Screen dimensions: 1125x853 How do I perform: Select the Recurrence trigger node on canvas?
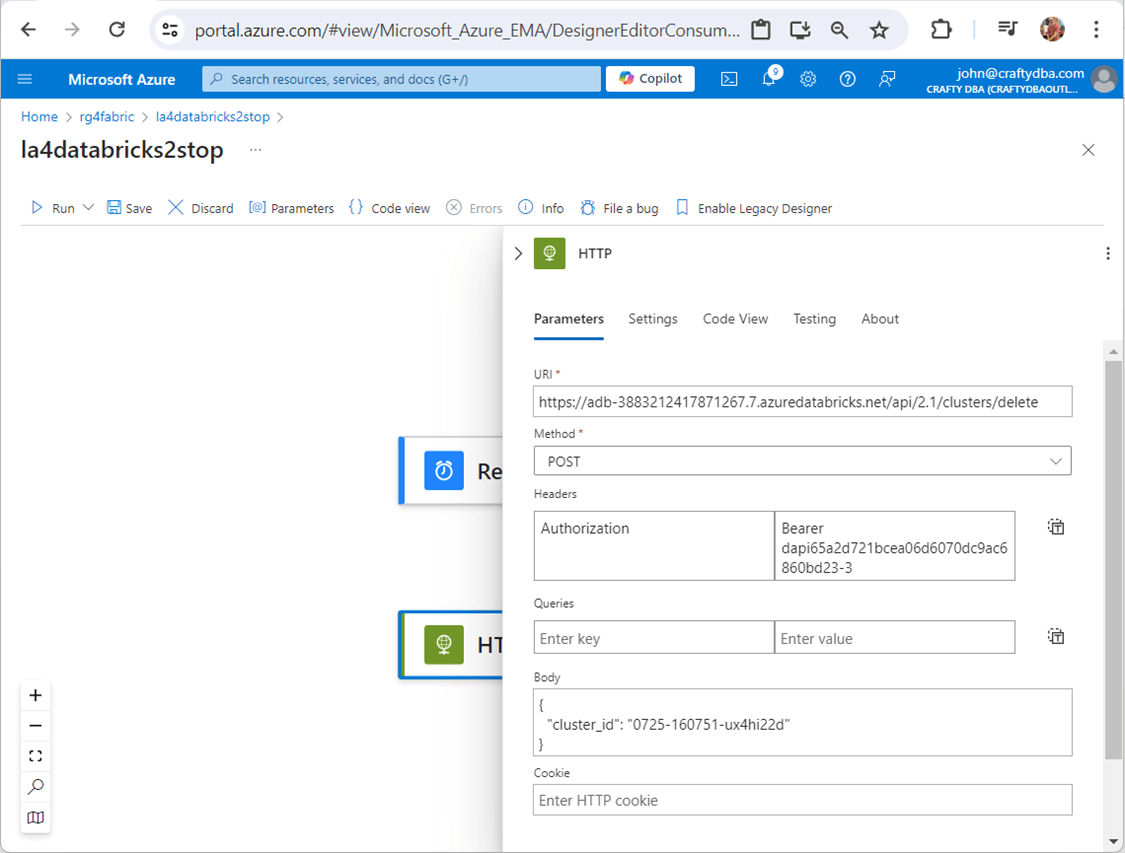coord(451,471)
